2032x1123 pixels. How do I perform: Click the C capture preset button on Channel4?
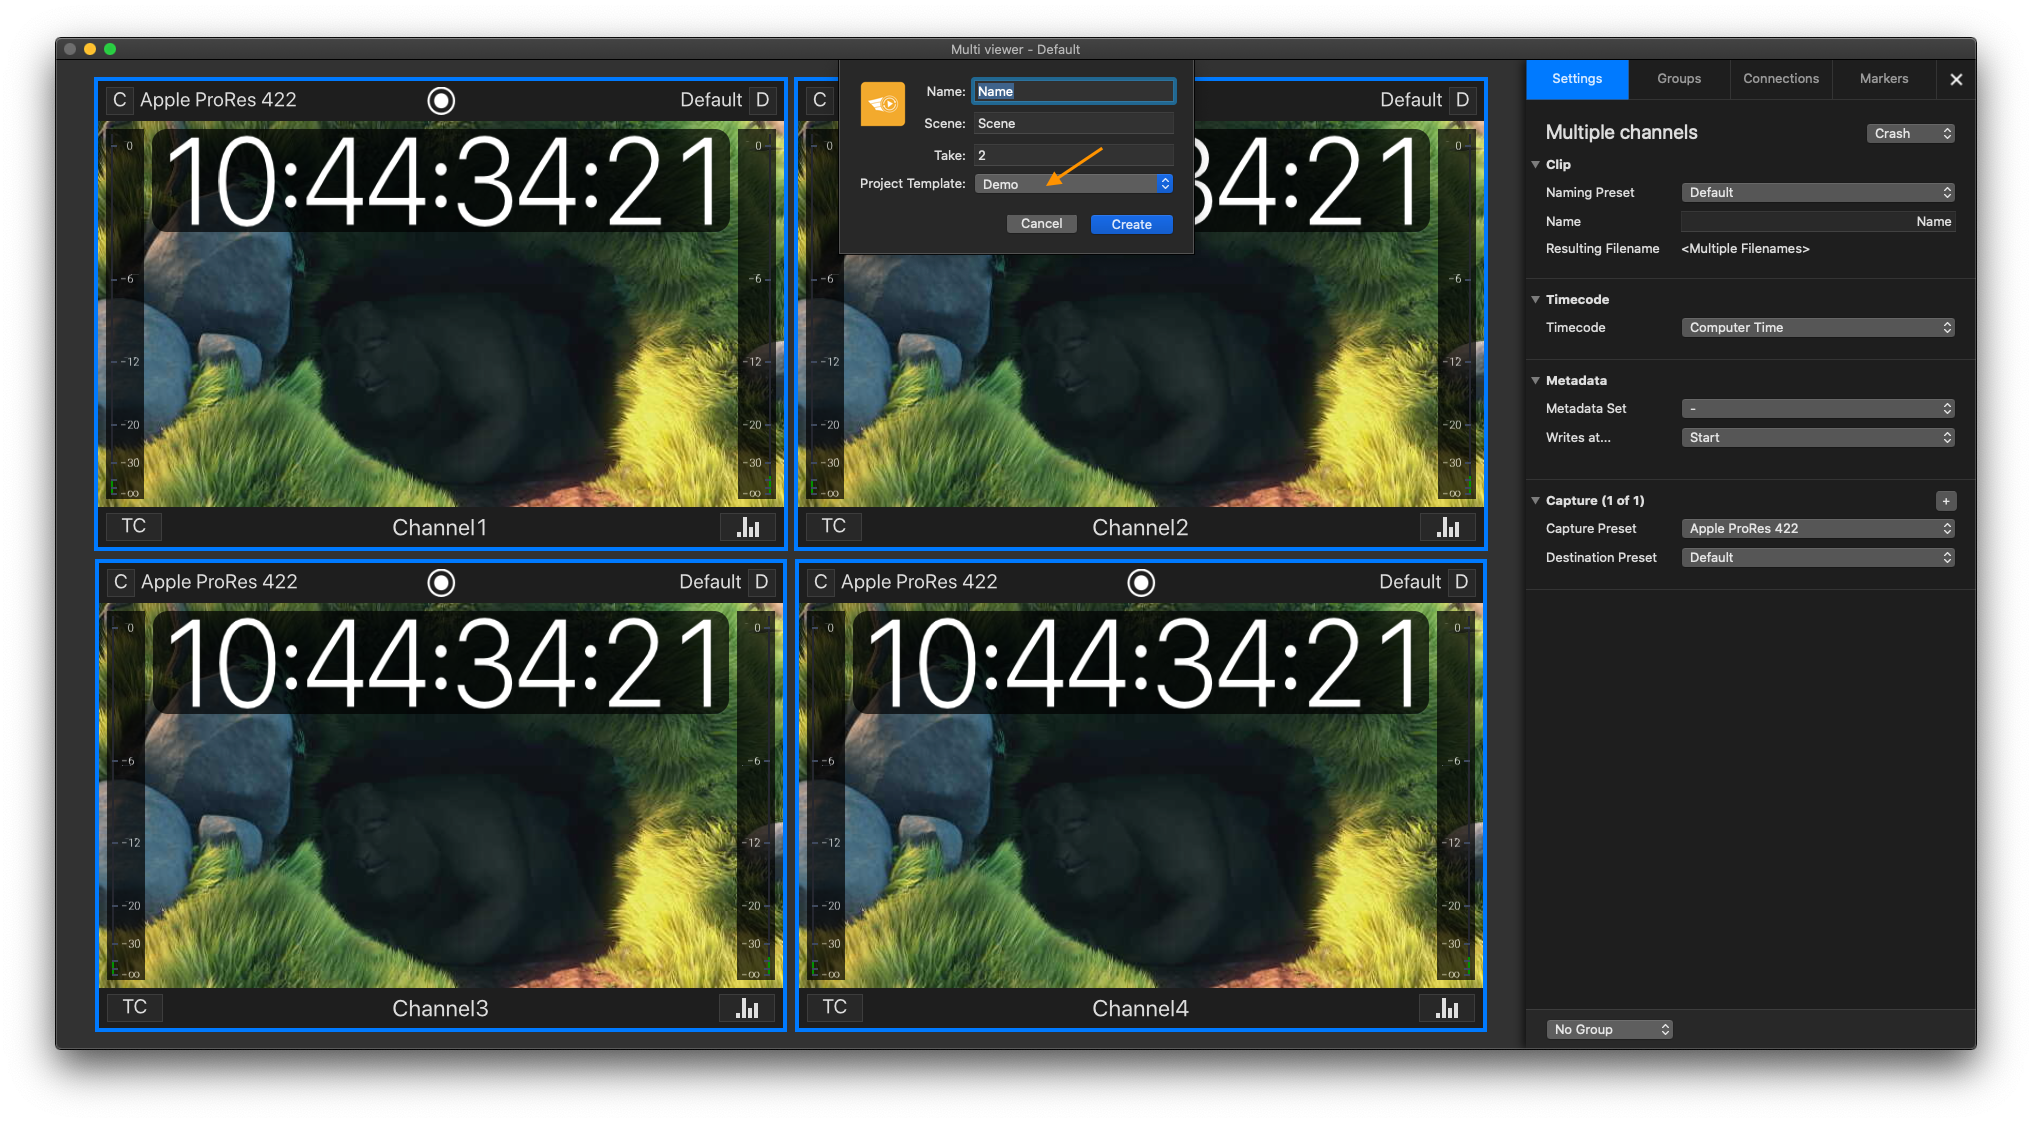(821, 582)
